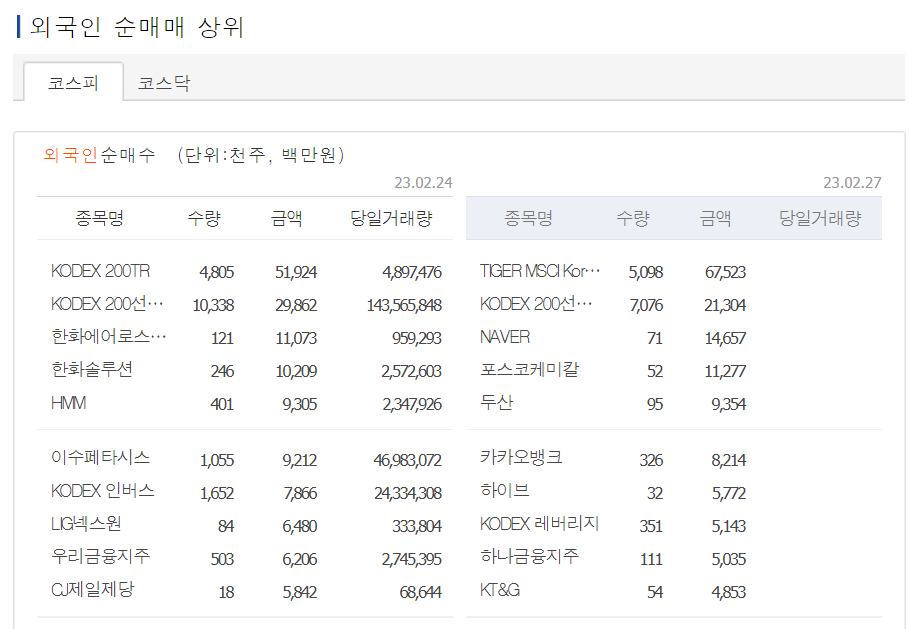Click the 23.02.24 date label
Screen dimensions: 909x629
coord(423,183)
